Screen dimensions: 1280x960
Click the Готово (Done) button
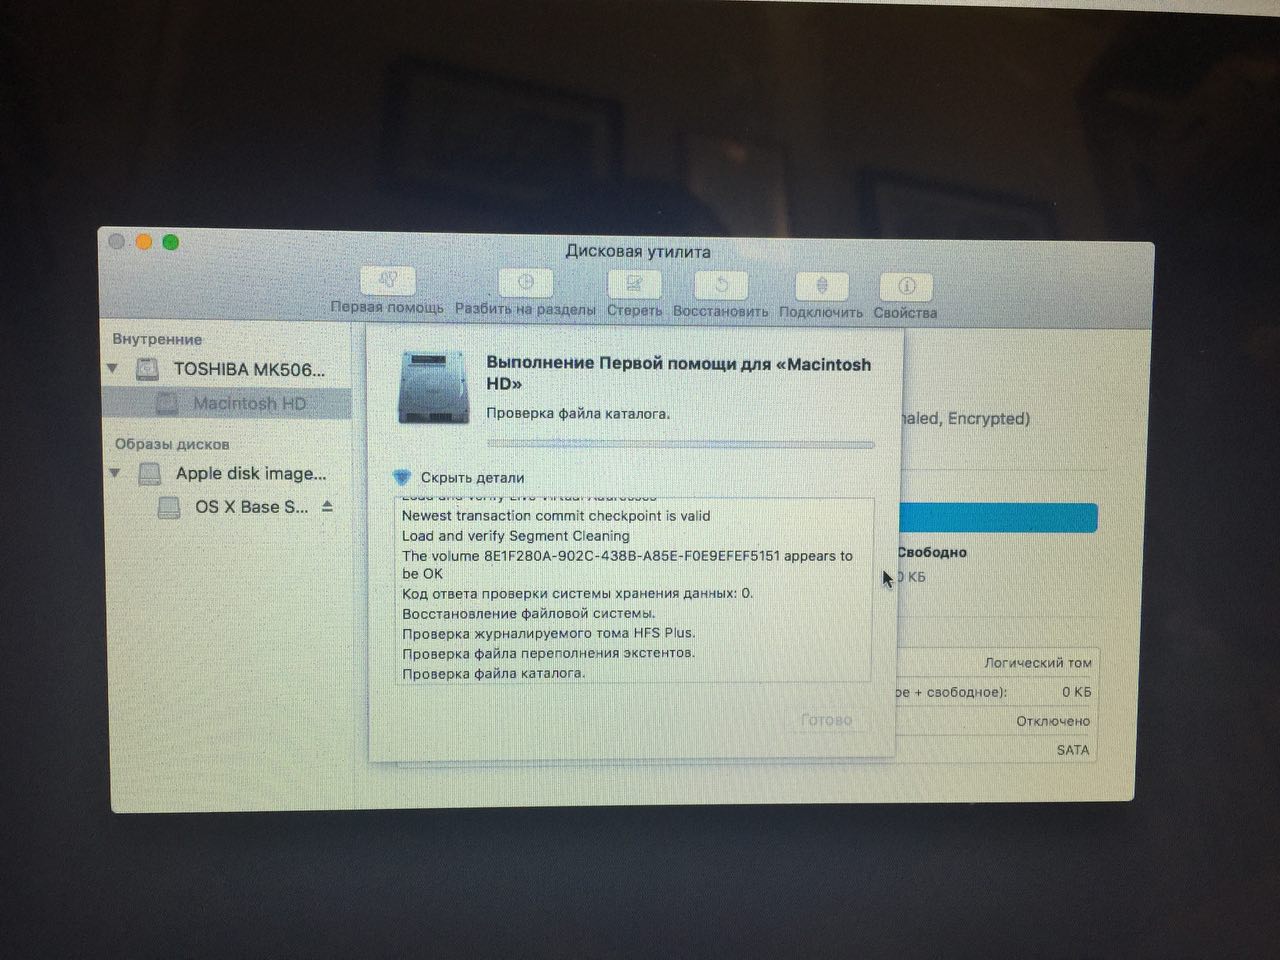coord(826,720)
